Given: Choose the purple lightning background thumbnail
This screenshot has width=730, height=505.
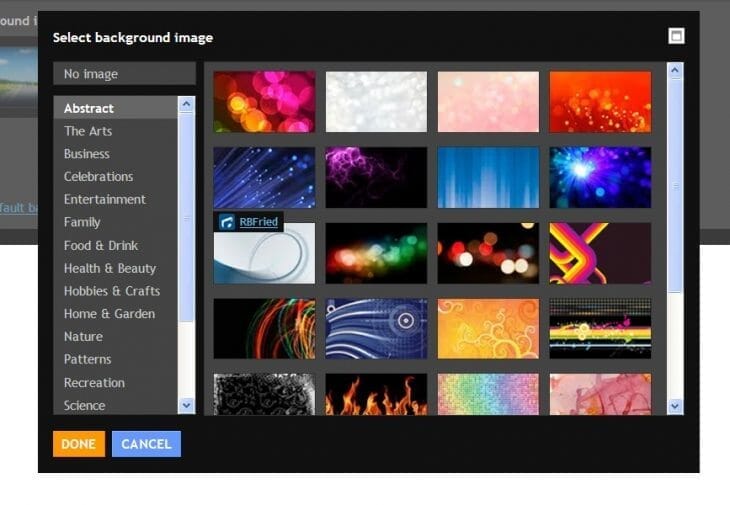Looking at the screenshot, I should pyautogui.click(x=376, y=178).
